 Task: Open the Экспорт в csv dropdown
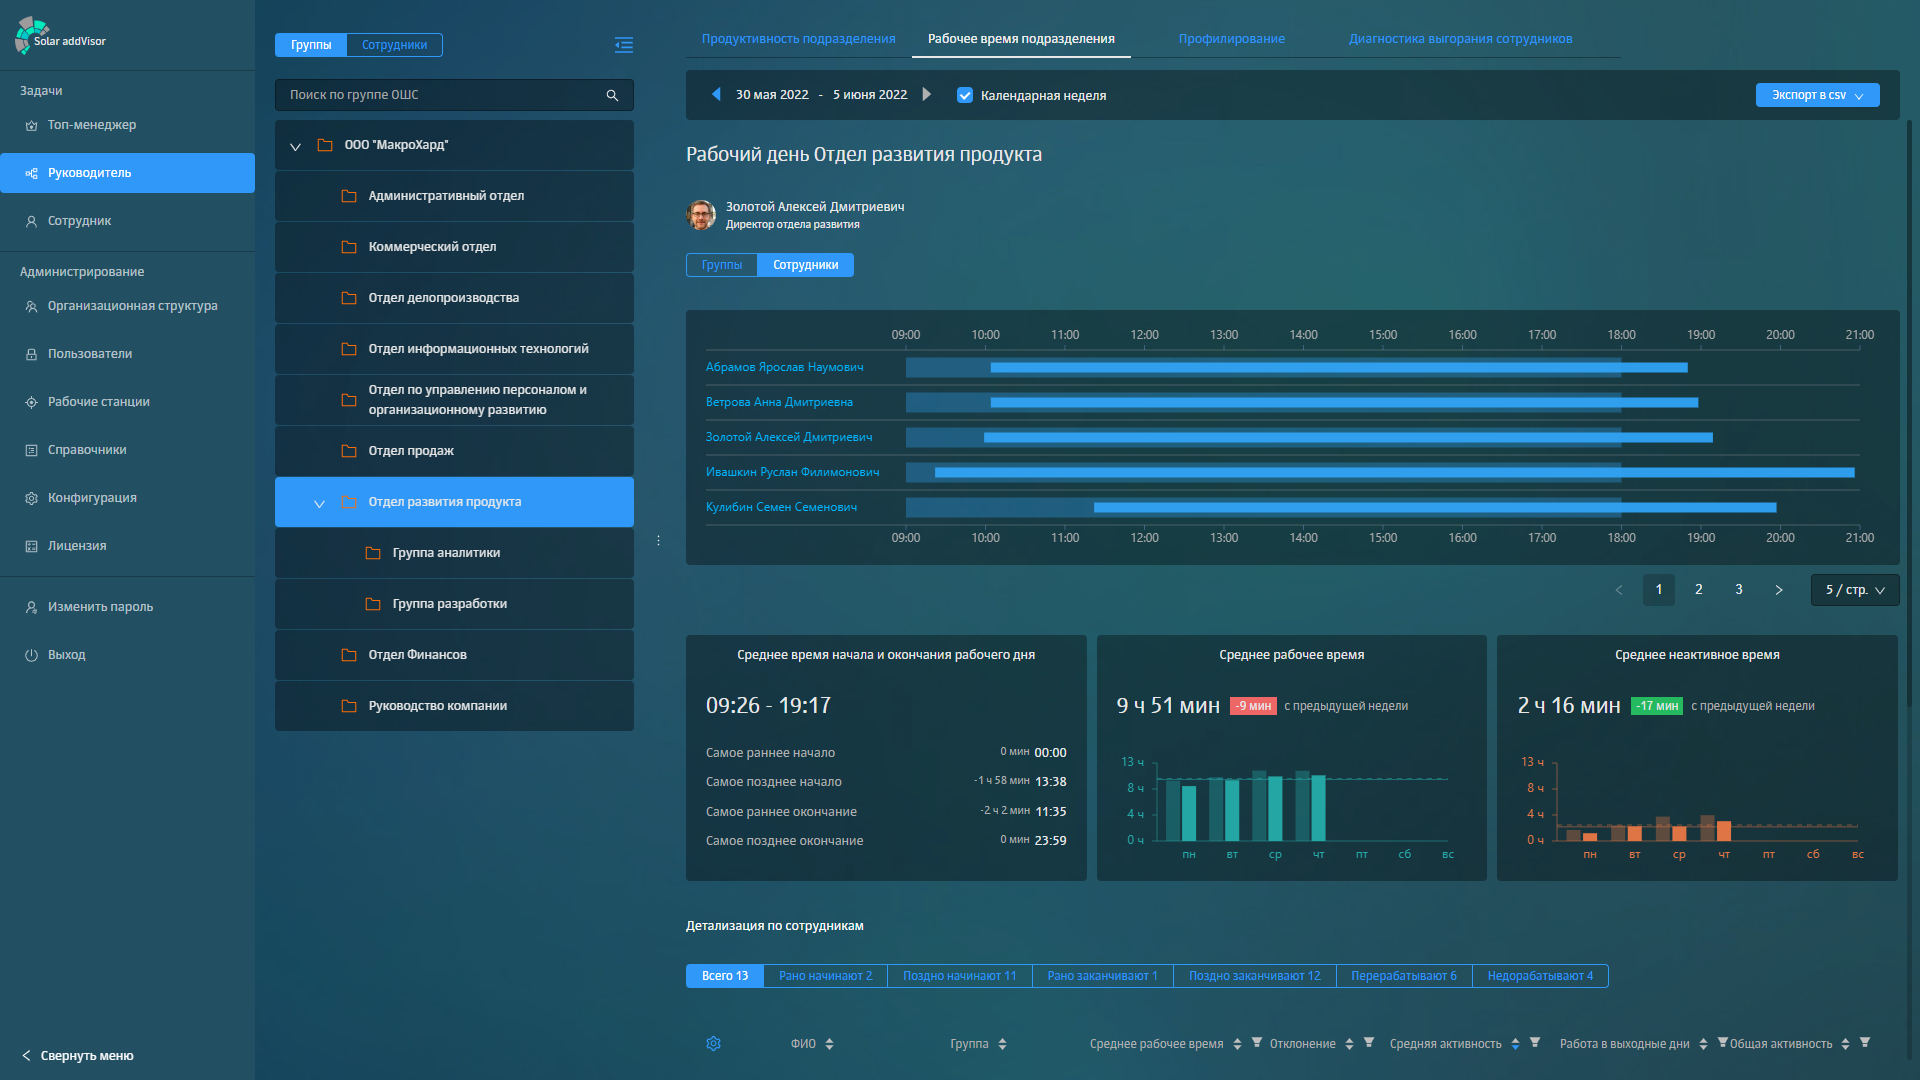pos(1817,95)
